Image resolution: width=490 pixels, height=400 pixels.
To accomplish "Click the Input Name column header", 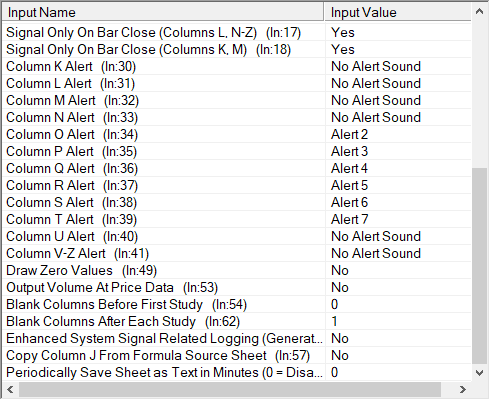I will point(163,12).
